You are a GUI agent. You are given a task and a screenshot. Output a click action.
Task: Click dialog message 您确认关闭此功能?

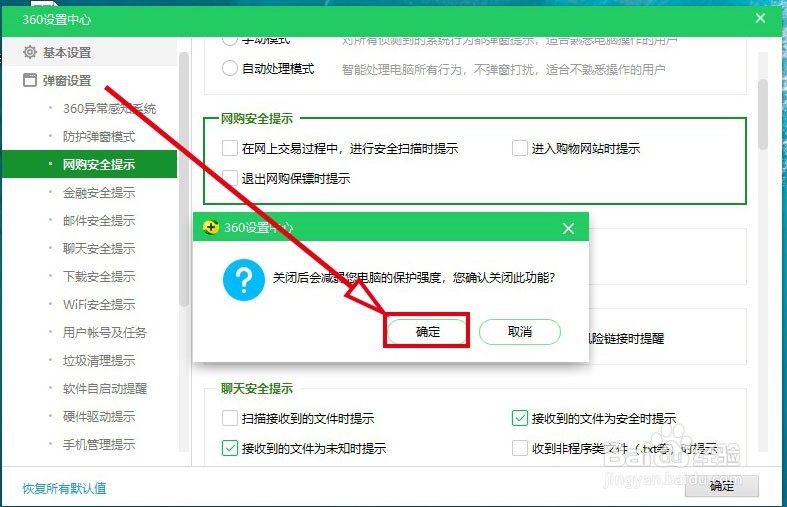(x=504, y=278)
